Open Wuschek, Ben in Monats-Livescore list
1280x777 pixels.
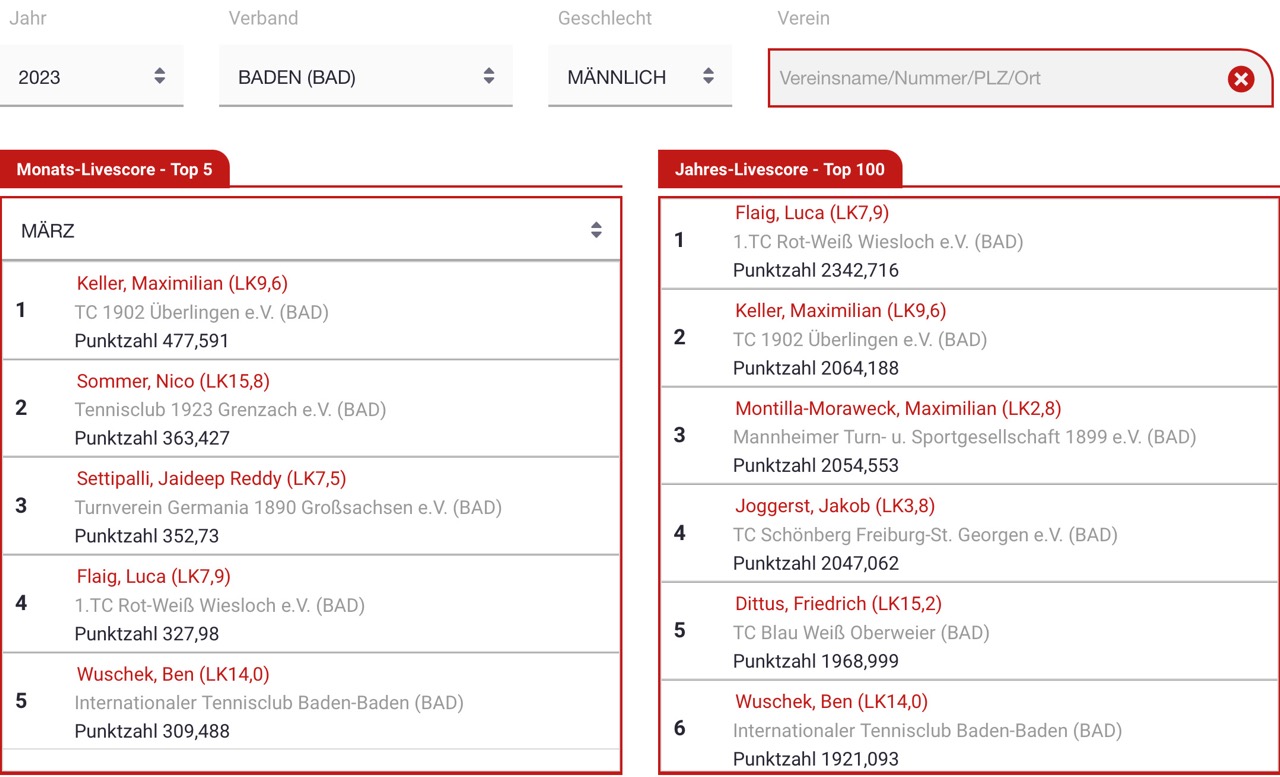[173, 674]
